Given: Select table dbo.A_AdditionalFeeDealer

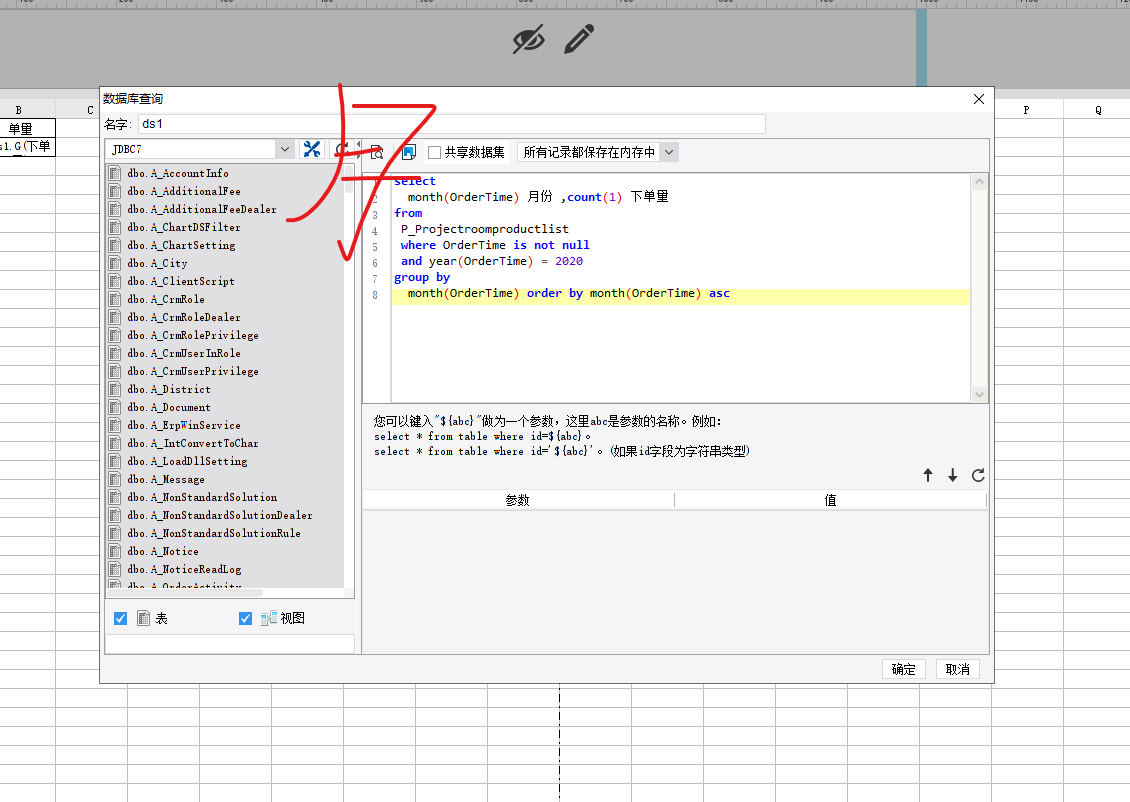Looking at the screenshot, I should coord(202,209).
